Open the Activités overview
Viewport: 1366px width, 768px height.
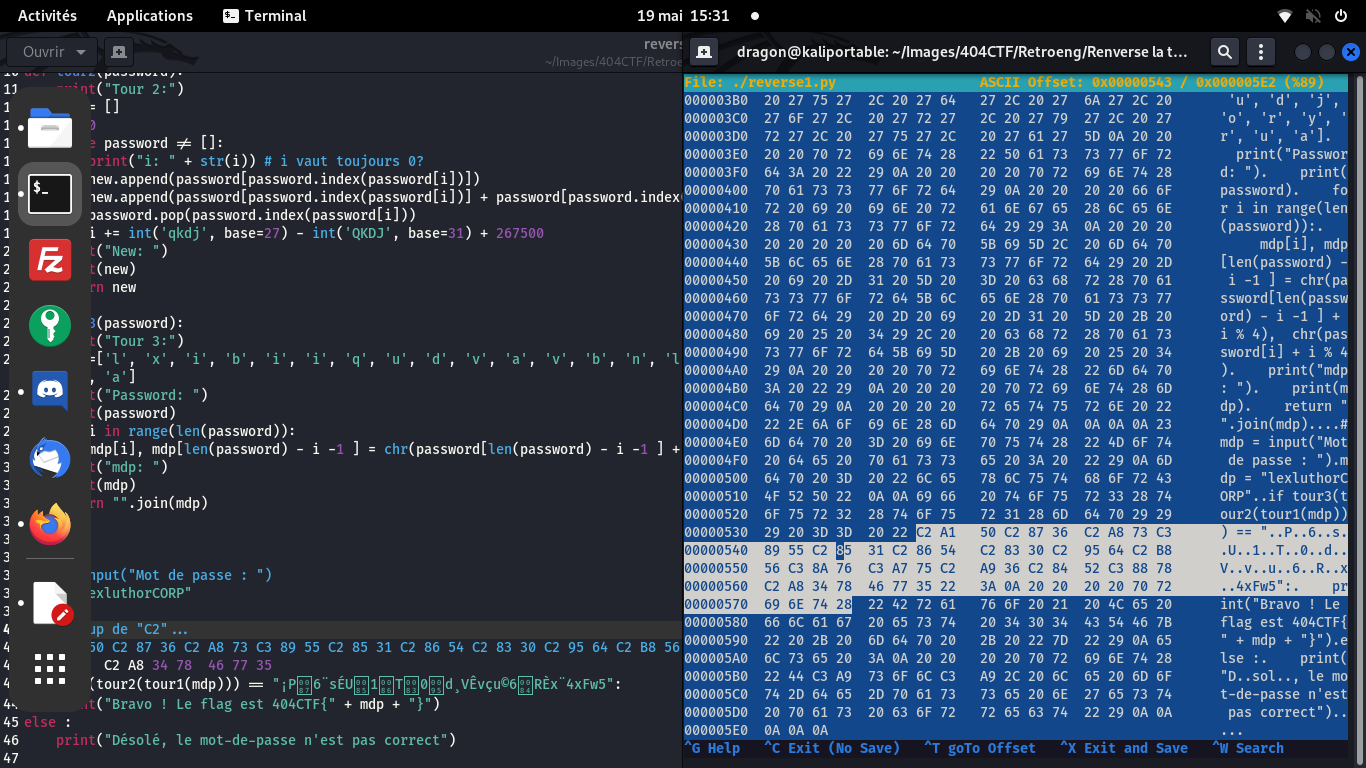pos(47,16)
